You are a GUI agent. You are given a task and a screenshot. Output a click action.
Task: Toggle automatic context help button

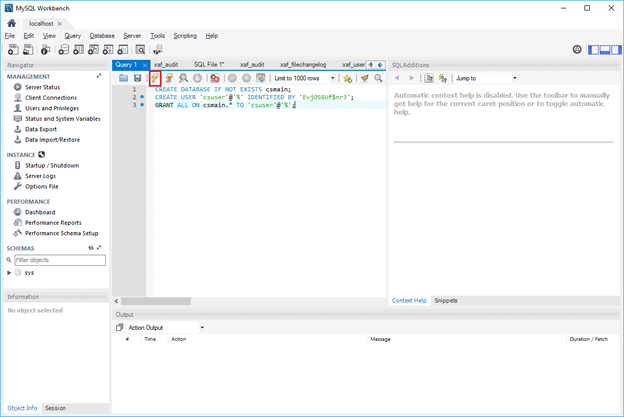pos(443,78)
